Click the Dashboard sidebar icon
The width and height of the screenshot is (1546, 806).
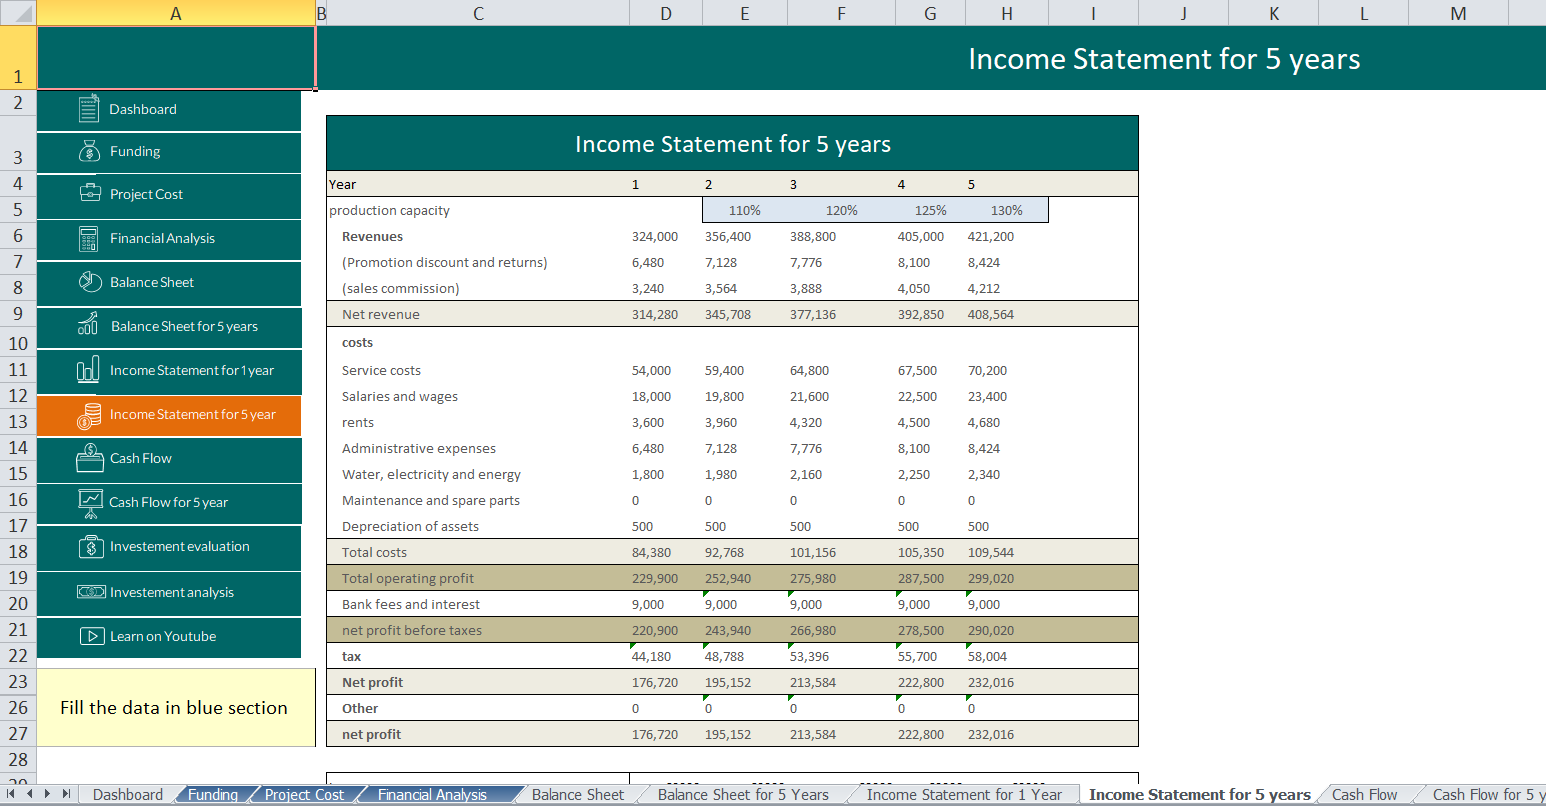[89, 108]
